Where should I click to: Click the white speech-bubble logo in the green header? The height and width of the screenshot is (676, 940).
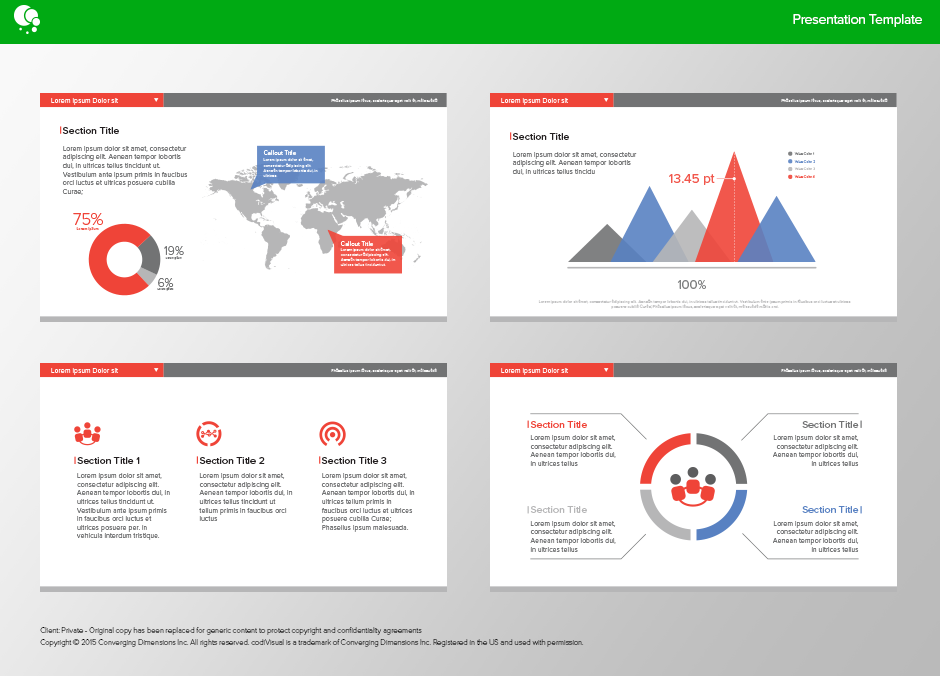28,19
